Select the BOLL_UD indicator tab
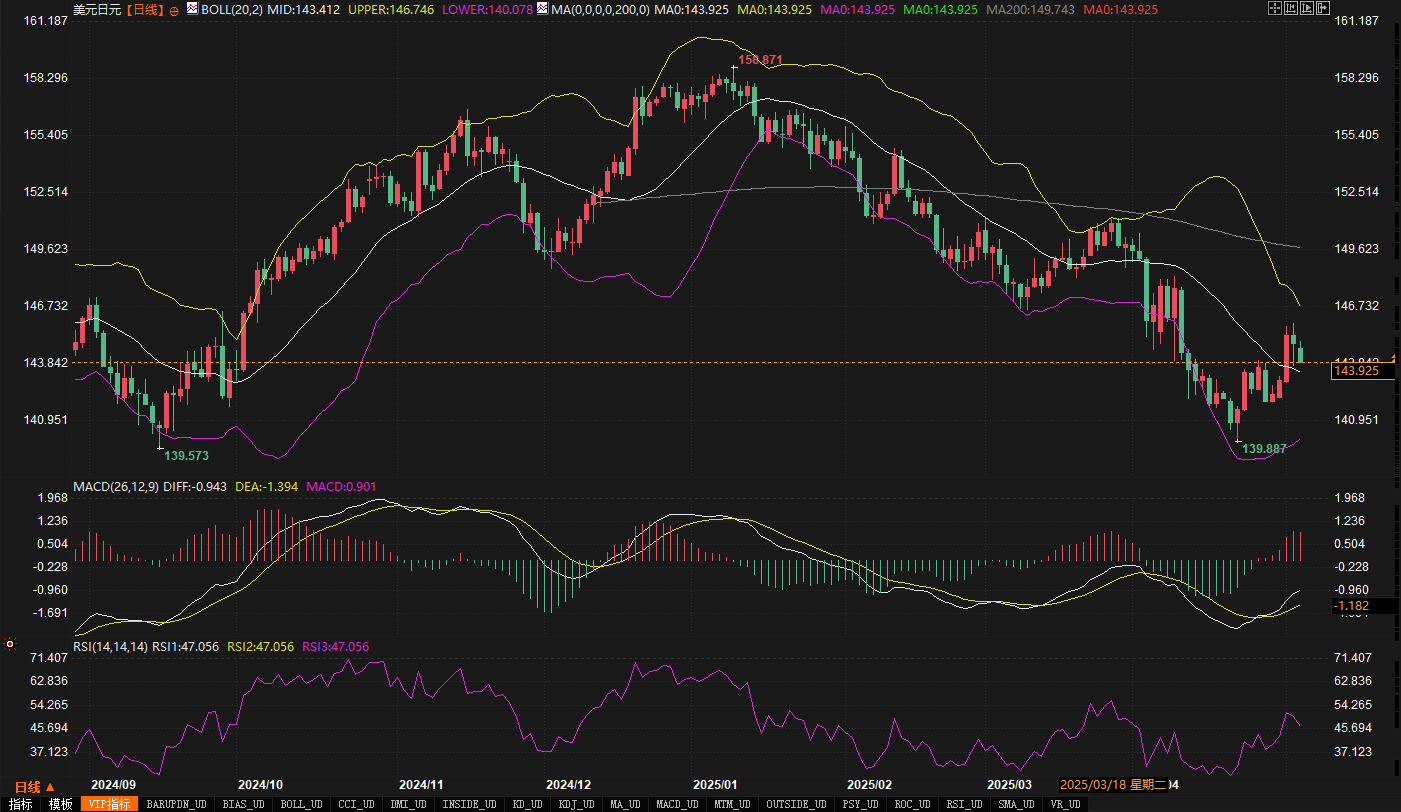This screenshot has width=1401, height=812. [x=301, y=804]
